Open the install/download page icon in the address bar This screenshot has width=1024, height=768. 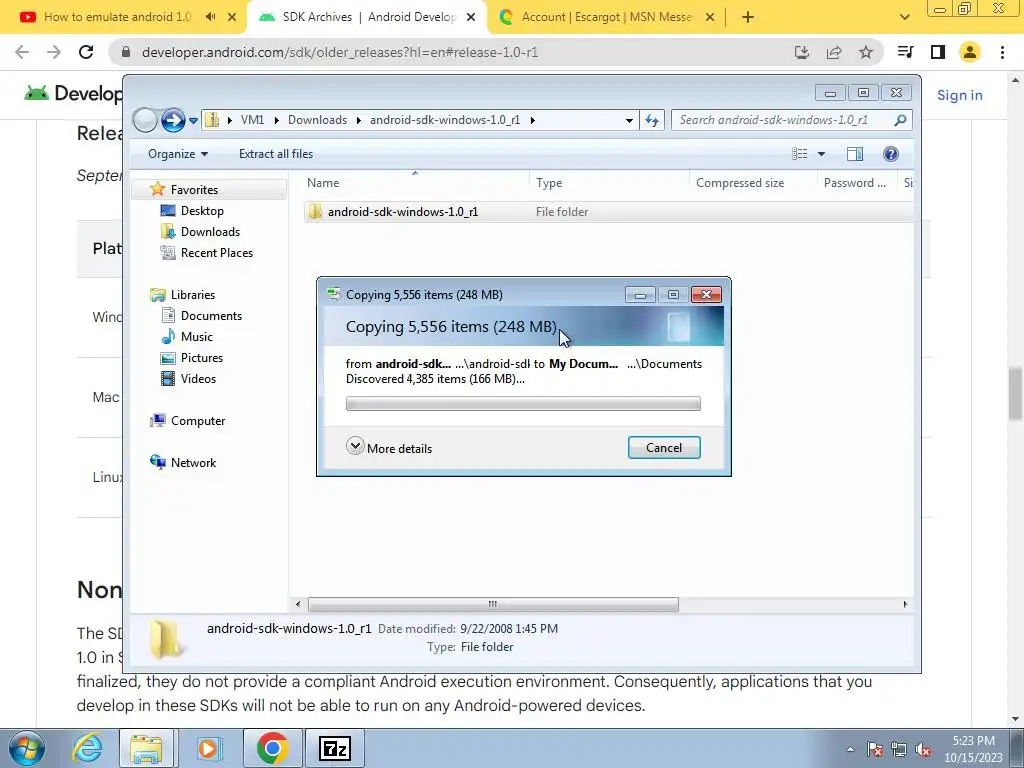(x=802, y=52)
